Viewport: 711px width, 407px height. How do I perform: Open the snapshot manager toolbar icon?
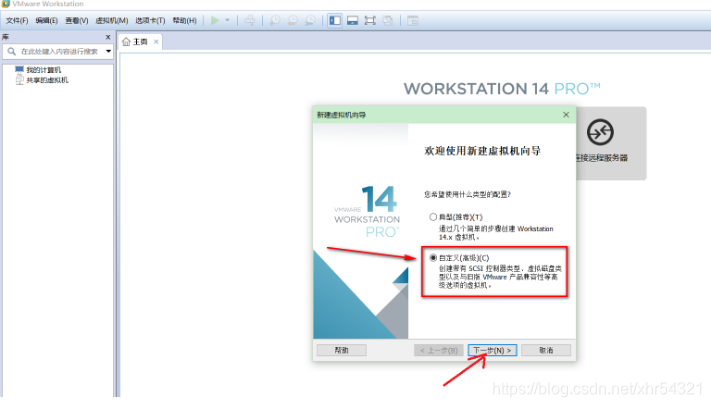(310, 20)
